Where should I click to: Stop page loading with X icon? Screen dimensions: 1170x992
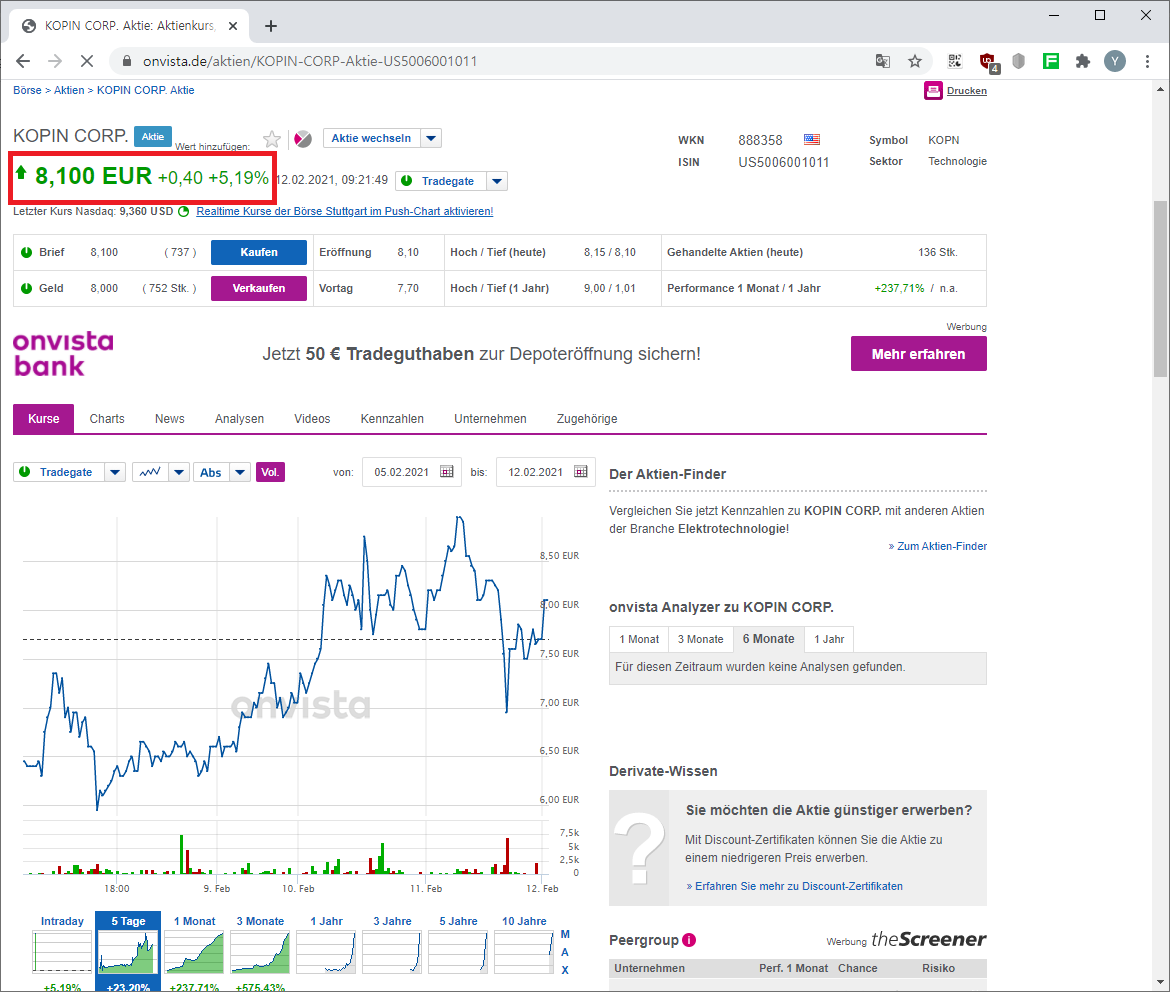click(87, 61)
